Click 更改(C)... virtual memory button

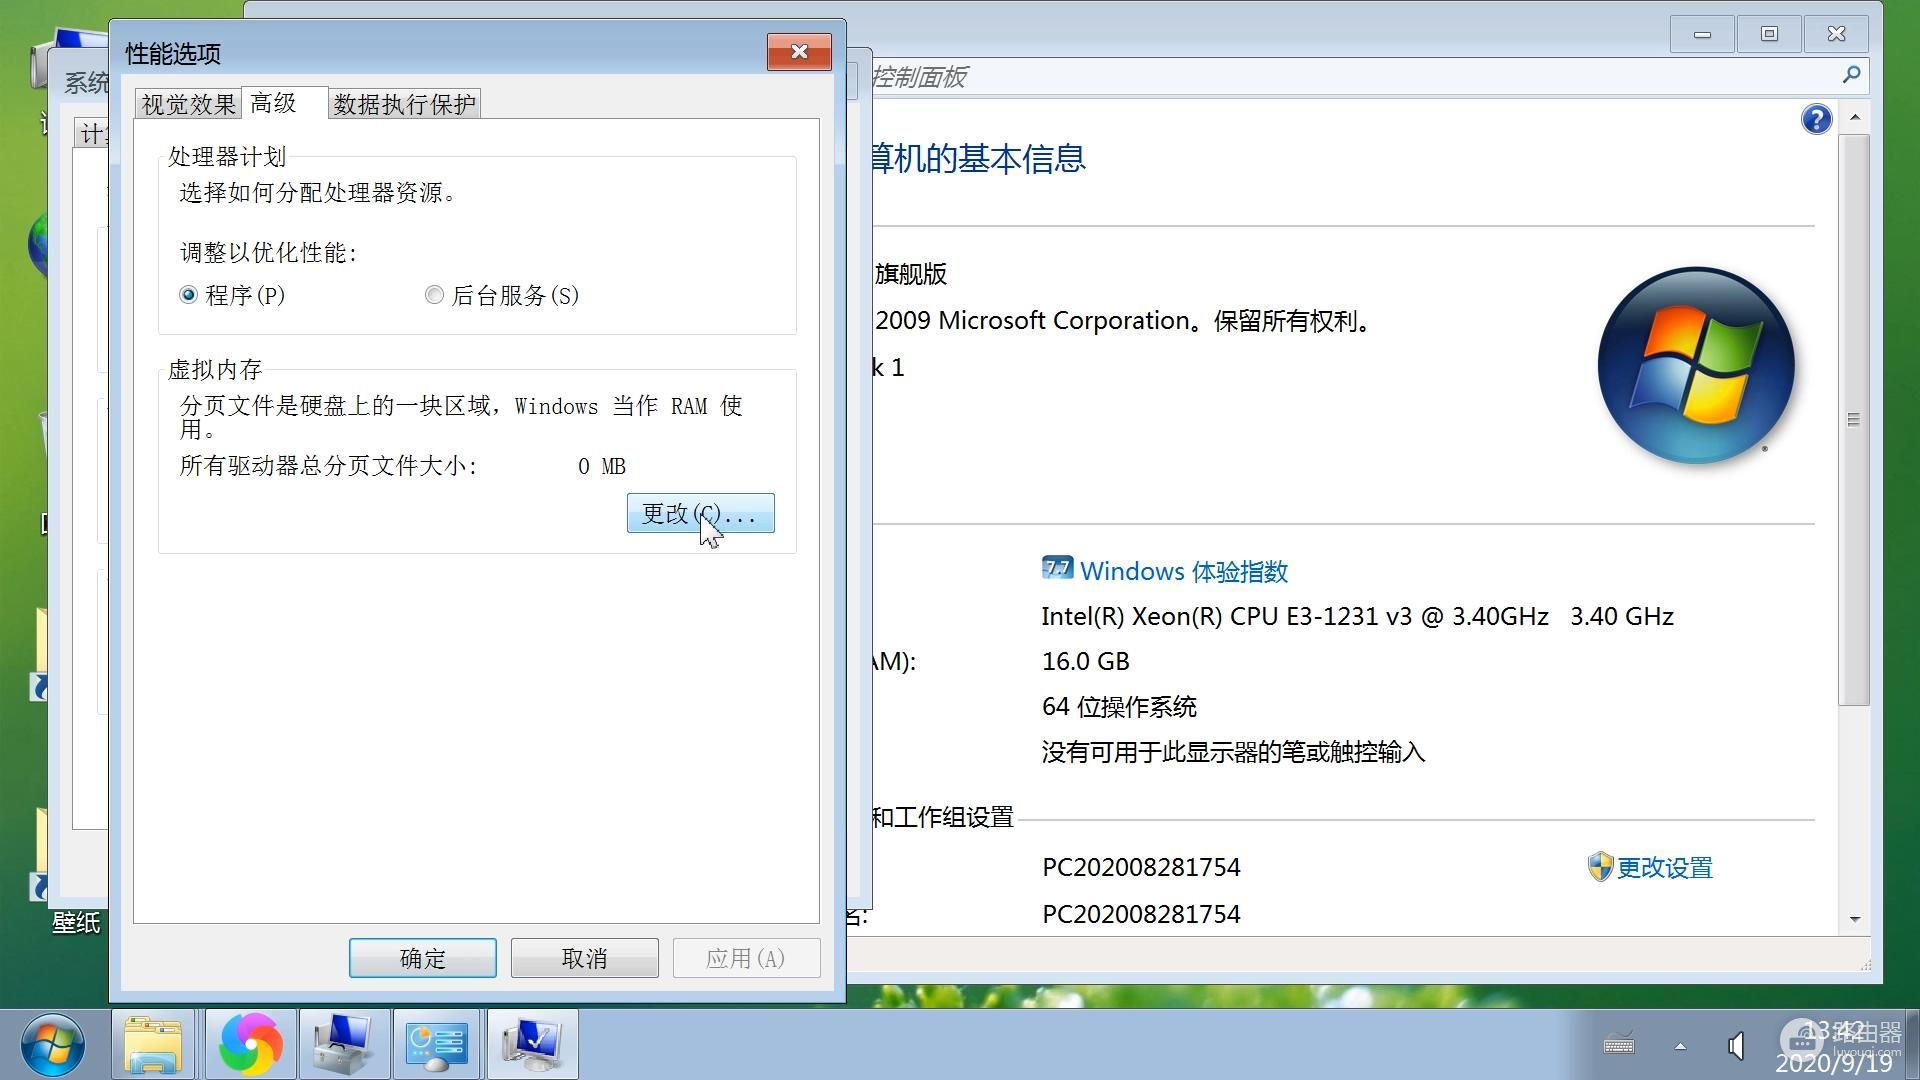pos(700,513)
